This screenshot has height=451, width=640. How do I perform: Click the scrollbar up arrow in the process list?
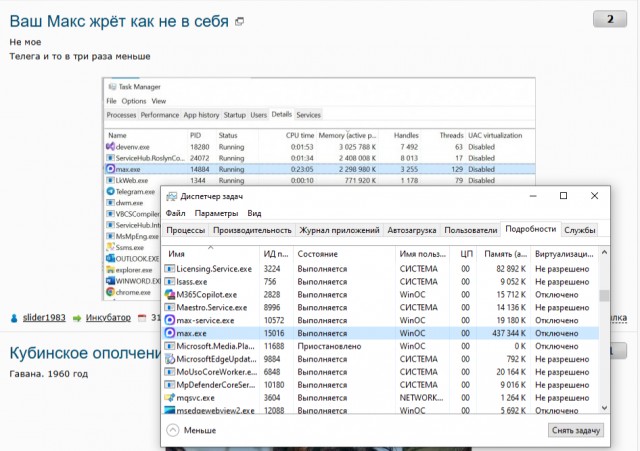pos(604,253)
